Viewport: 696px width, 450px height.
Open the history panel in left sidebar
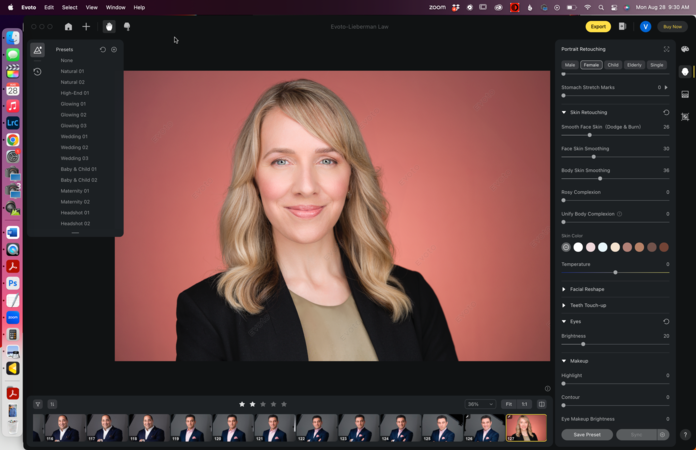37,72
